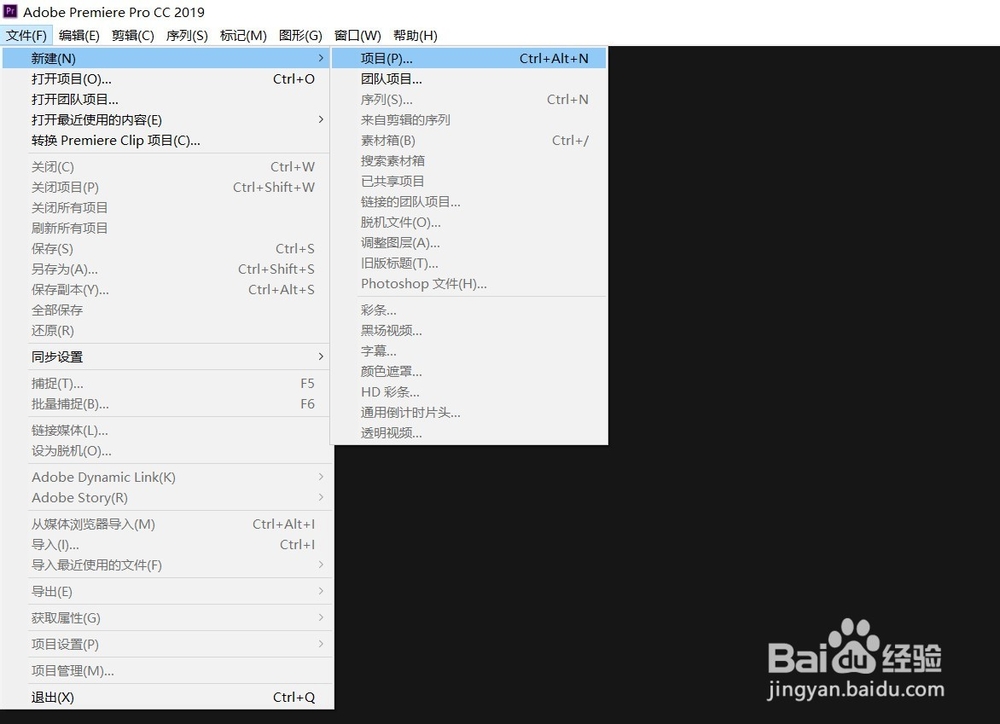
Task: Expand 打开最近使用的内容(E) submenu
Action: tap(166, 120)
